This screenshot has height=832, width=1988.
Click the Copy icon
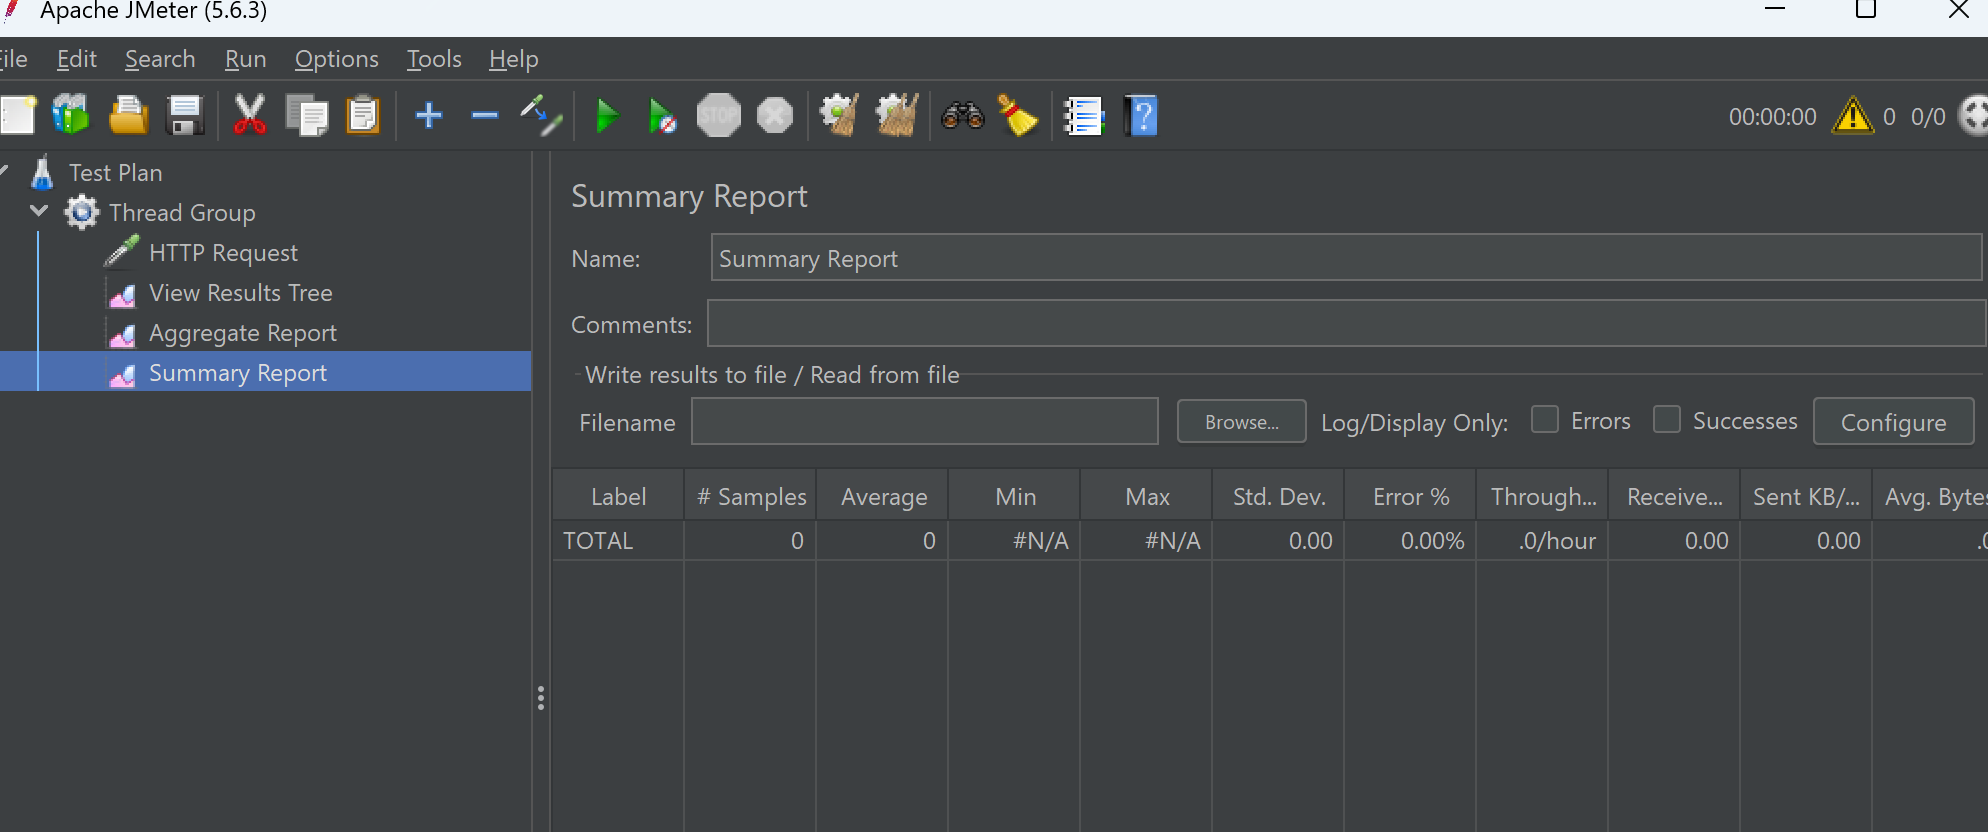(x=307, y=116)
